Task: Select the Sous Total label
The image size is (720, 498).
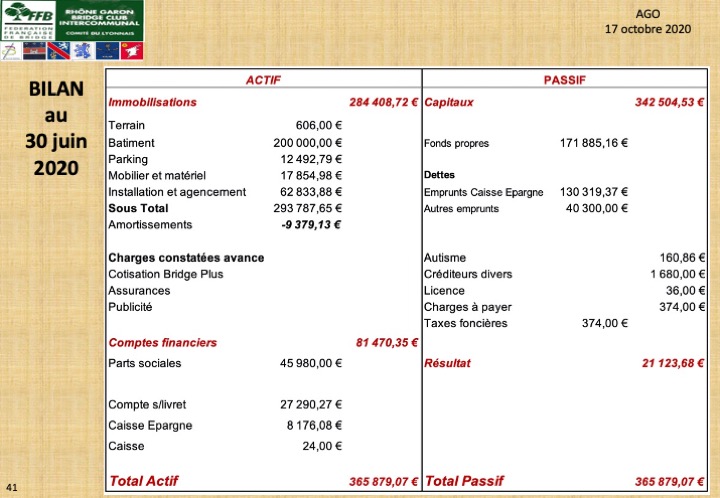Action: (138, 208)
